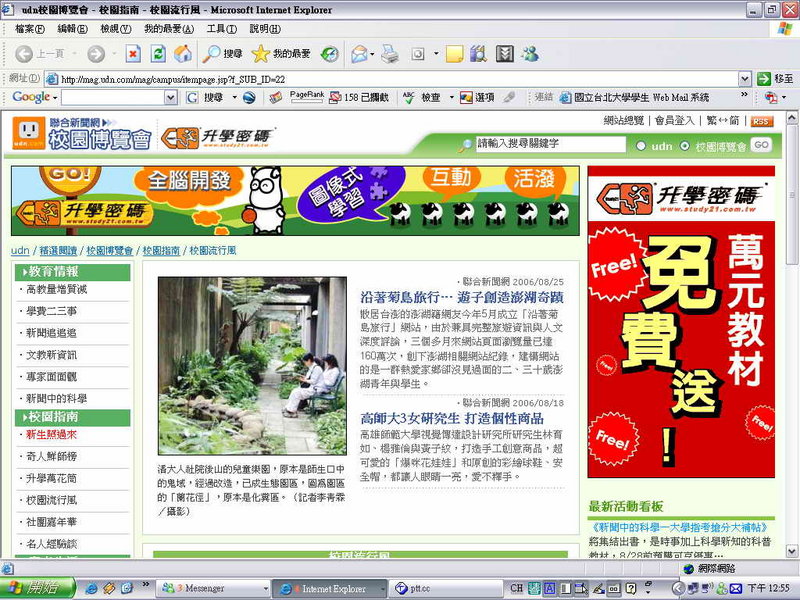The height and width of the screenshot is (600, 800).
Task: Open the garden photo thumbnail
Action: coord(252,366)
